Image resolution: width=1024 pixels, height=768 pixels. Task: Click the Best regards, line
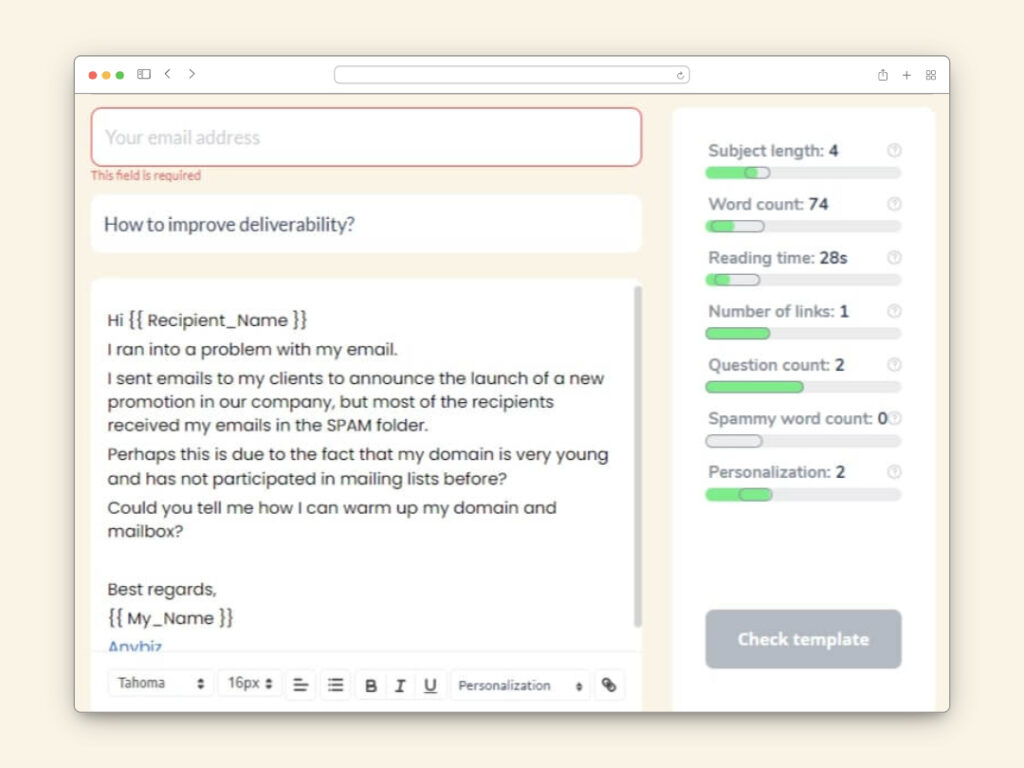tap(162, 589)
